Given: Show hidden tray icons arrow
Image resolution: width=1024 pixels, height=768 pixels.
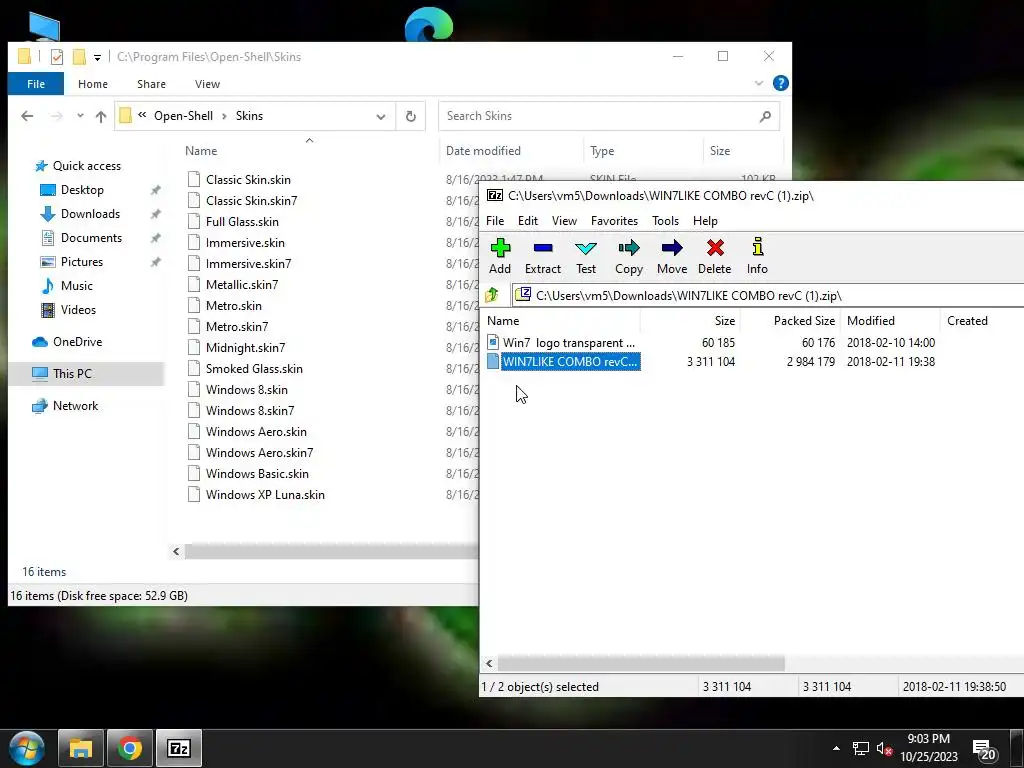Looking at the screenshot, I should [837, 748].
